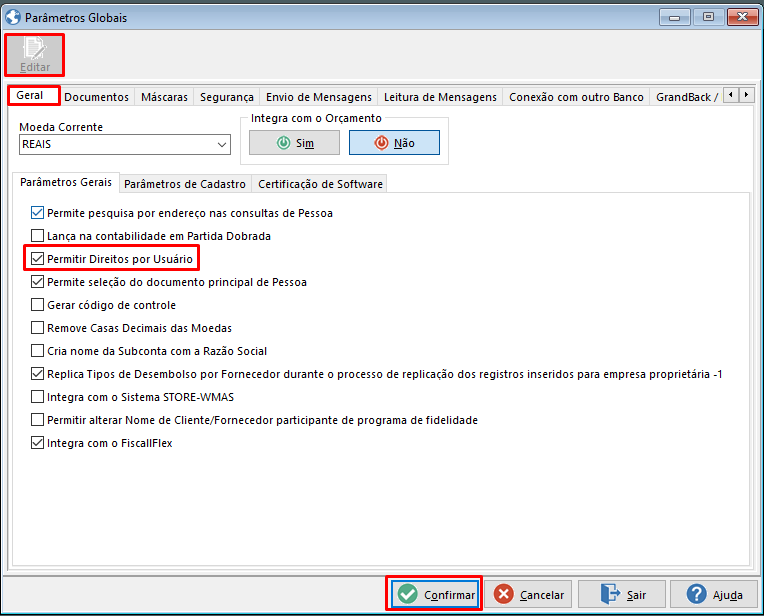Uncheck Permite seleção do documento principal
Screen dimensions: 764x616
(37, 282)
